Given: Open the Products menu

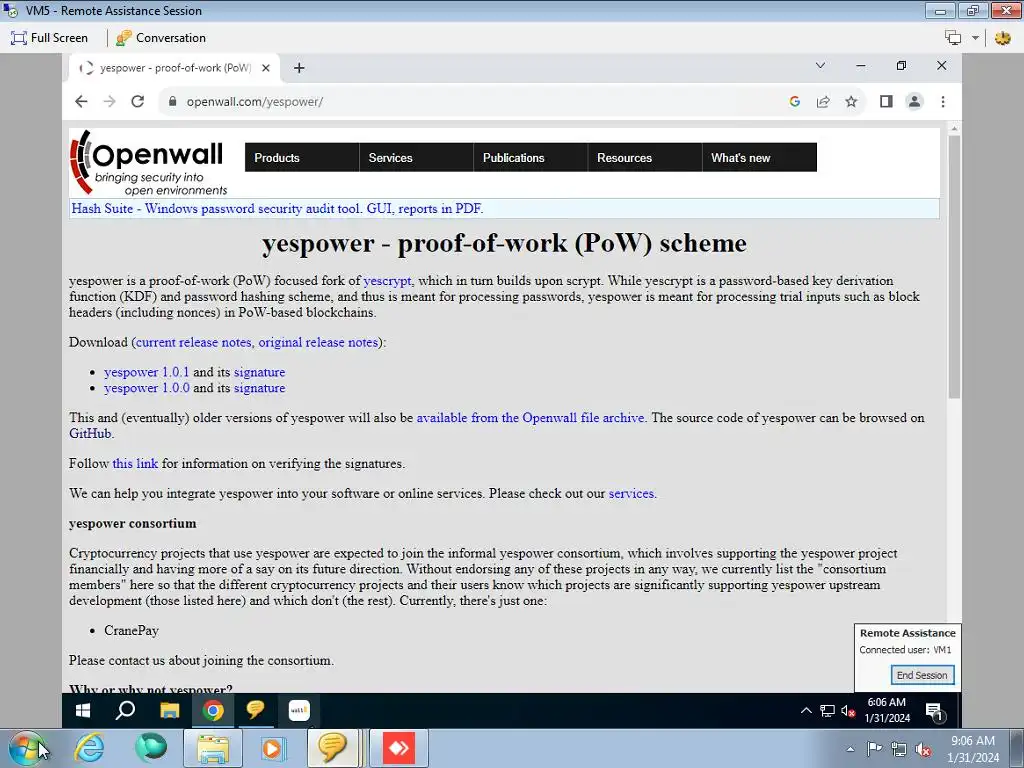Looking at the screenshot, I should point(302,157).
